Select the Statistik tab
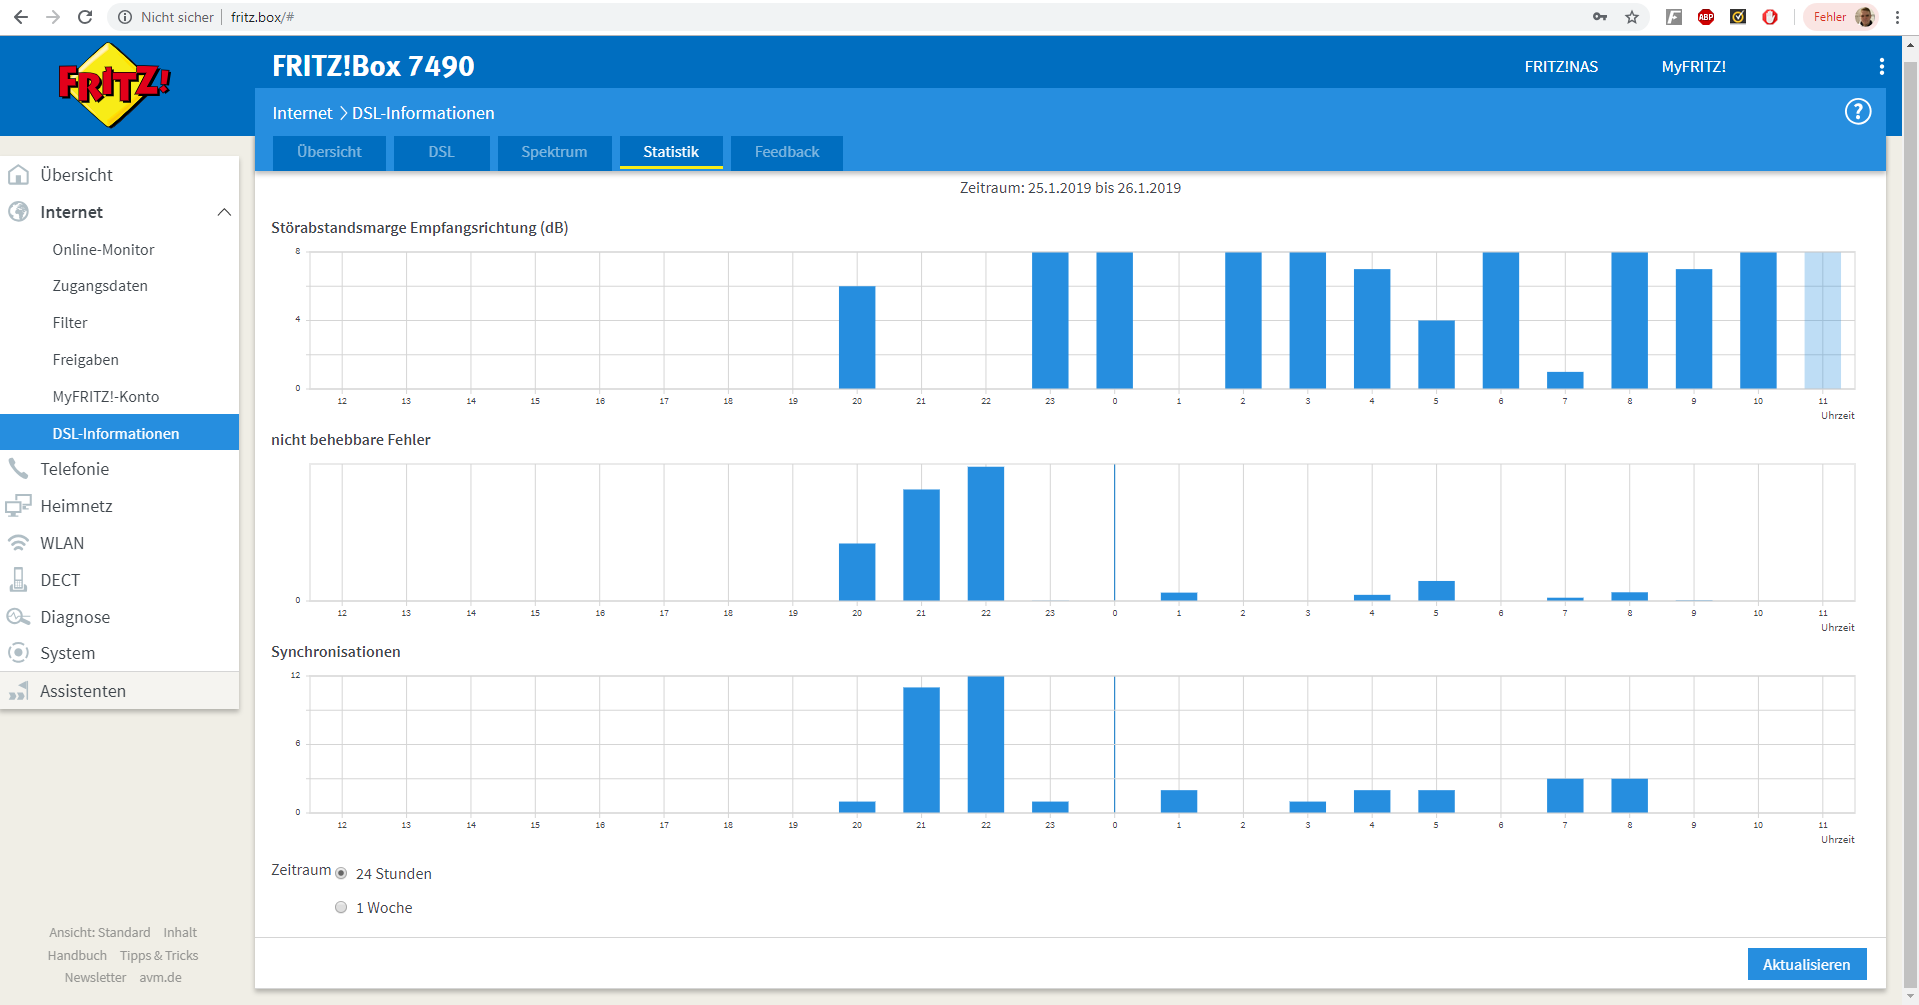1919x1005 pixels. tap(671, 152)
